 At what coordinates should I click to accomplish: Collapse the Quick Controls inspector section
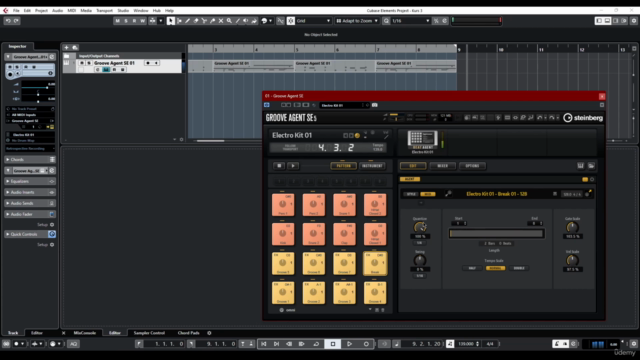tap(30, 234)
